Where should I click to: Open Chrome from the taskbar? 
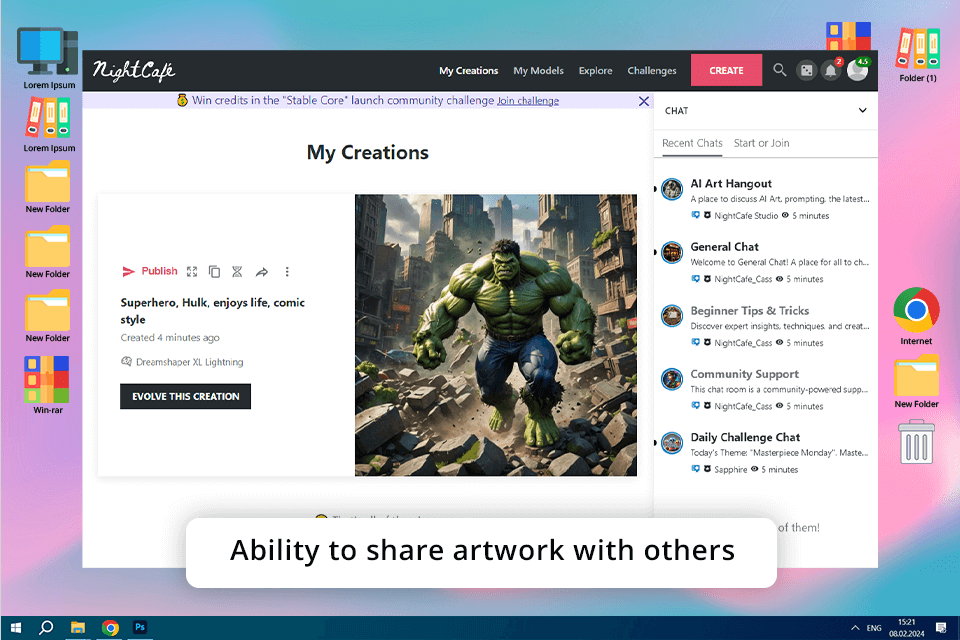110,628
